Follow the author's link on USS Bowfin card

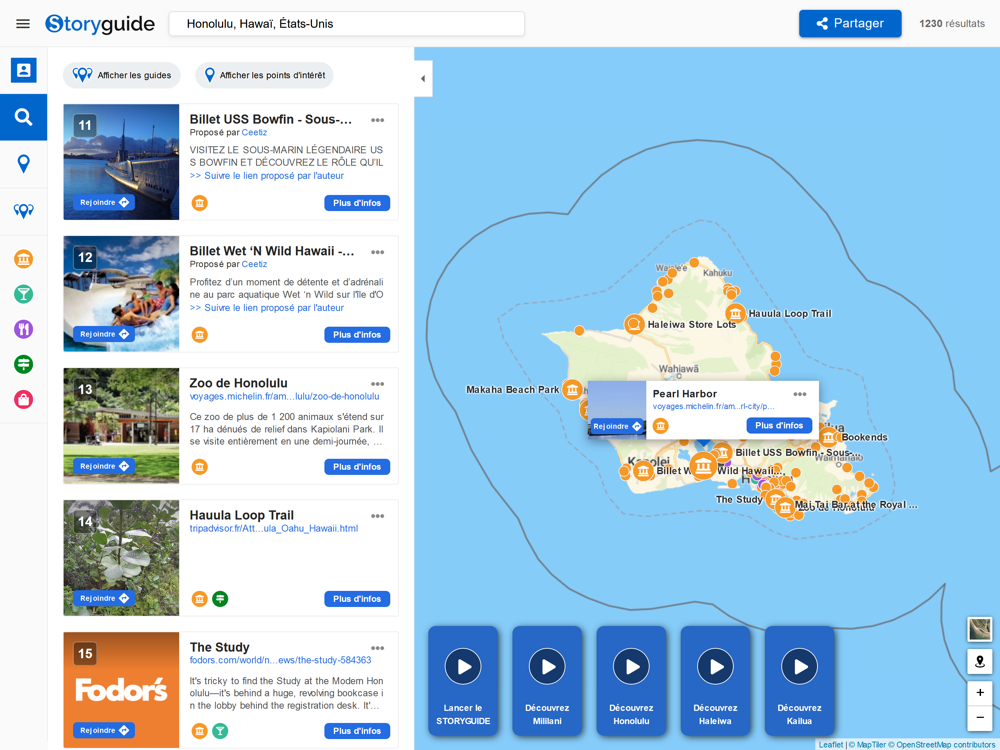(267, 176)
